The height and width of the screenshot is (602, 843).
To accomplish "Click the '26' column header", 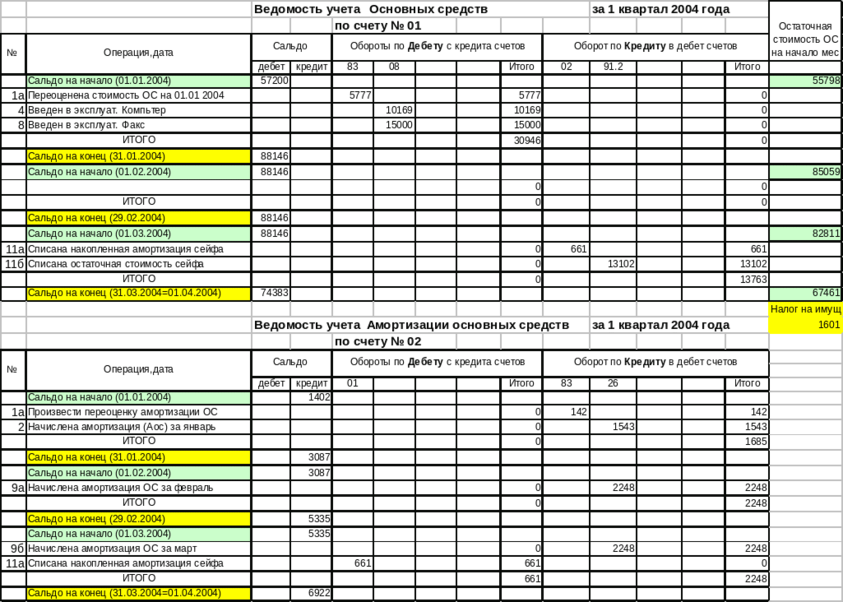I will pos(613,383).
